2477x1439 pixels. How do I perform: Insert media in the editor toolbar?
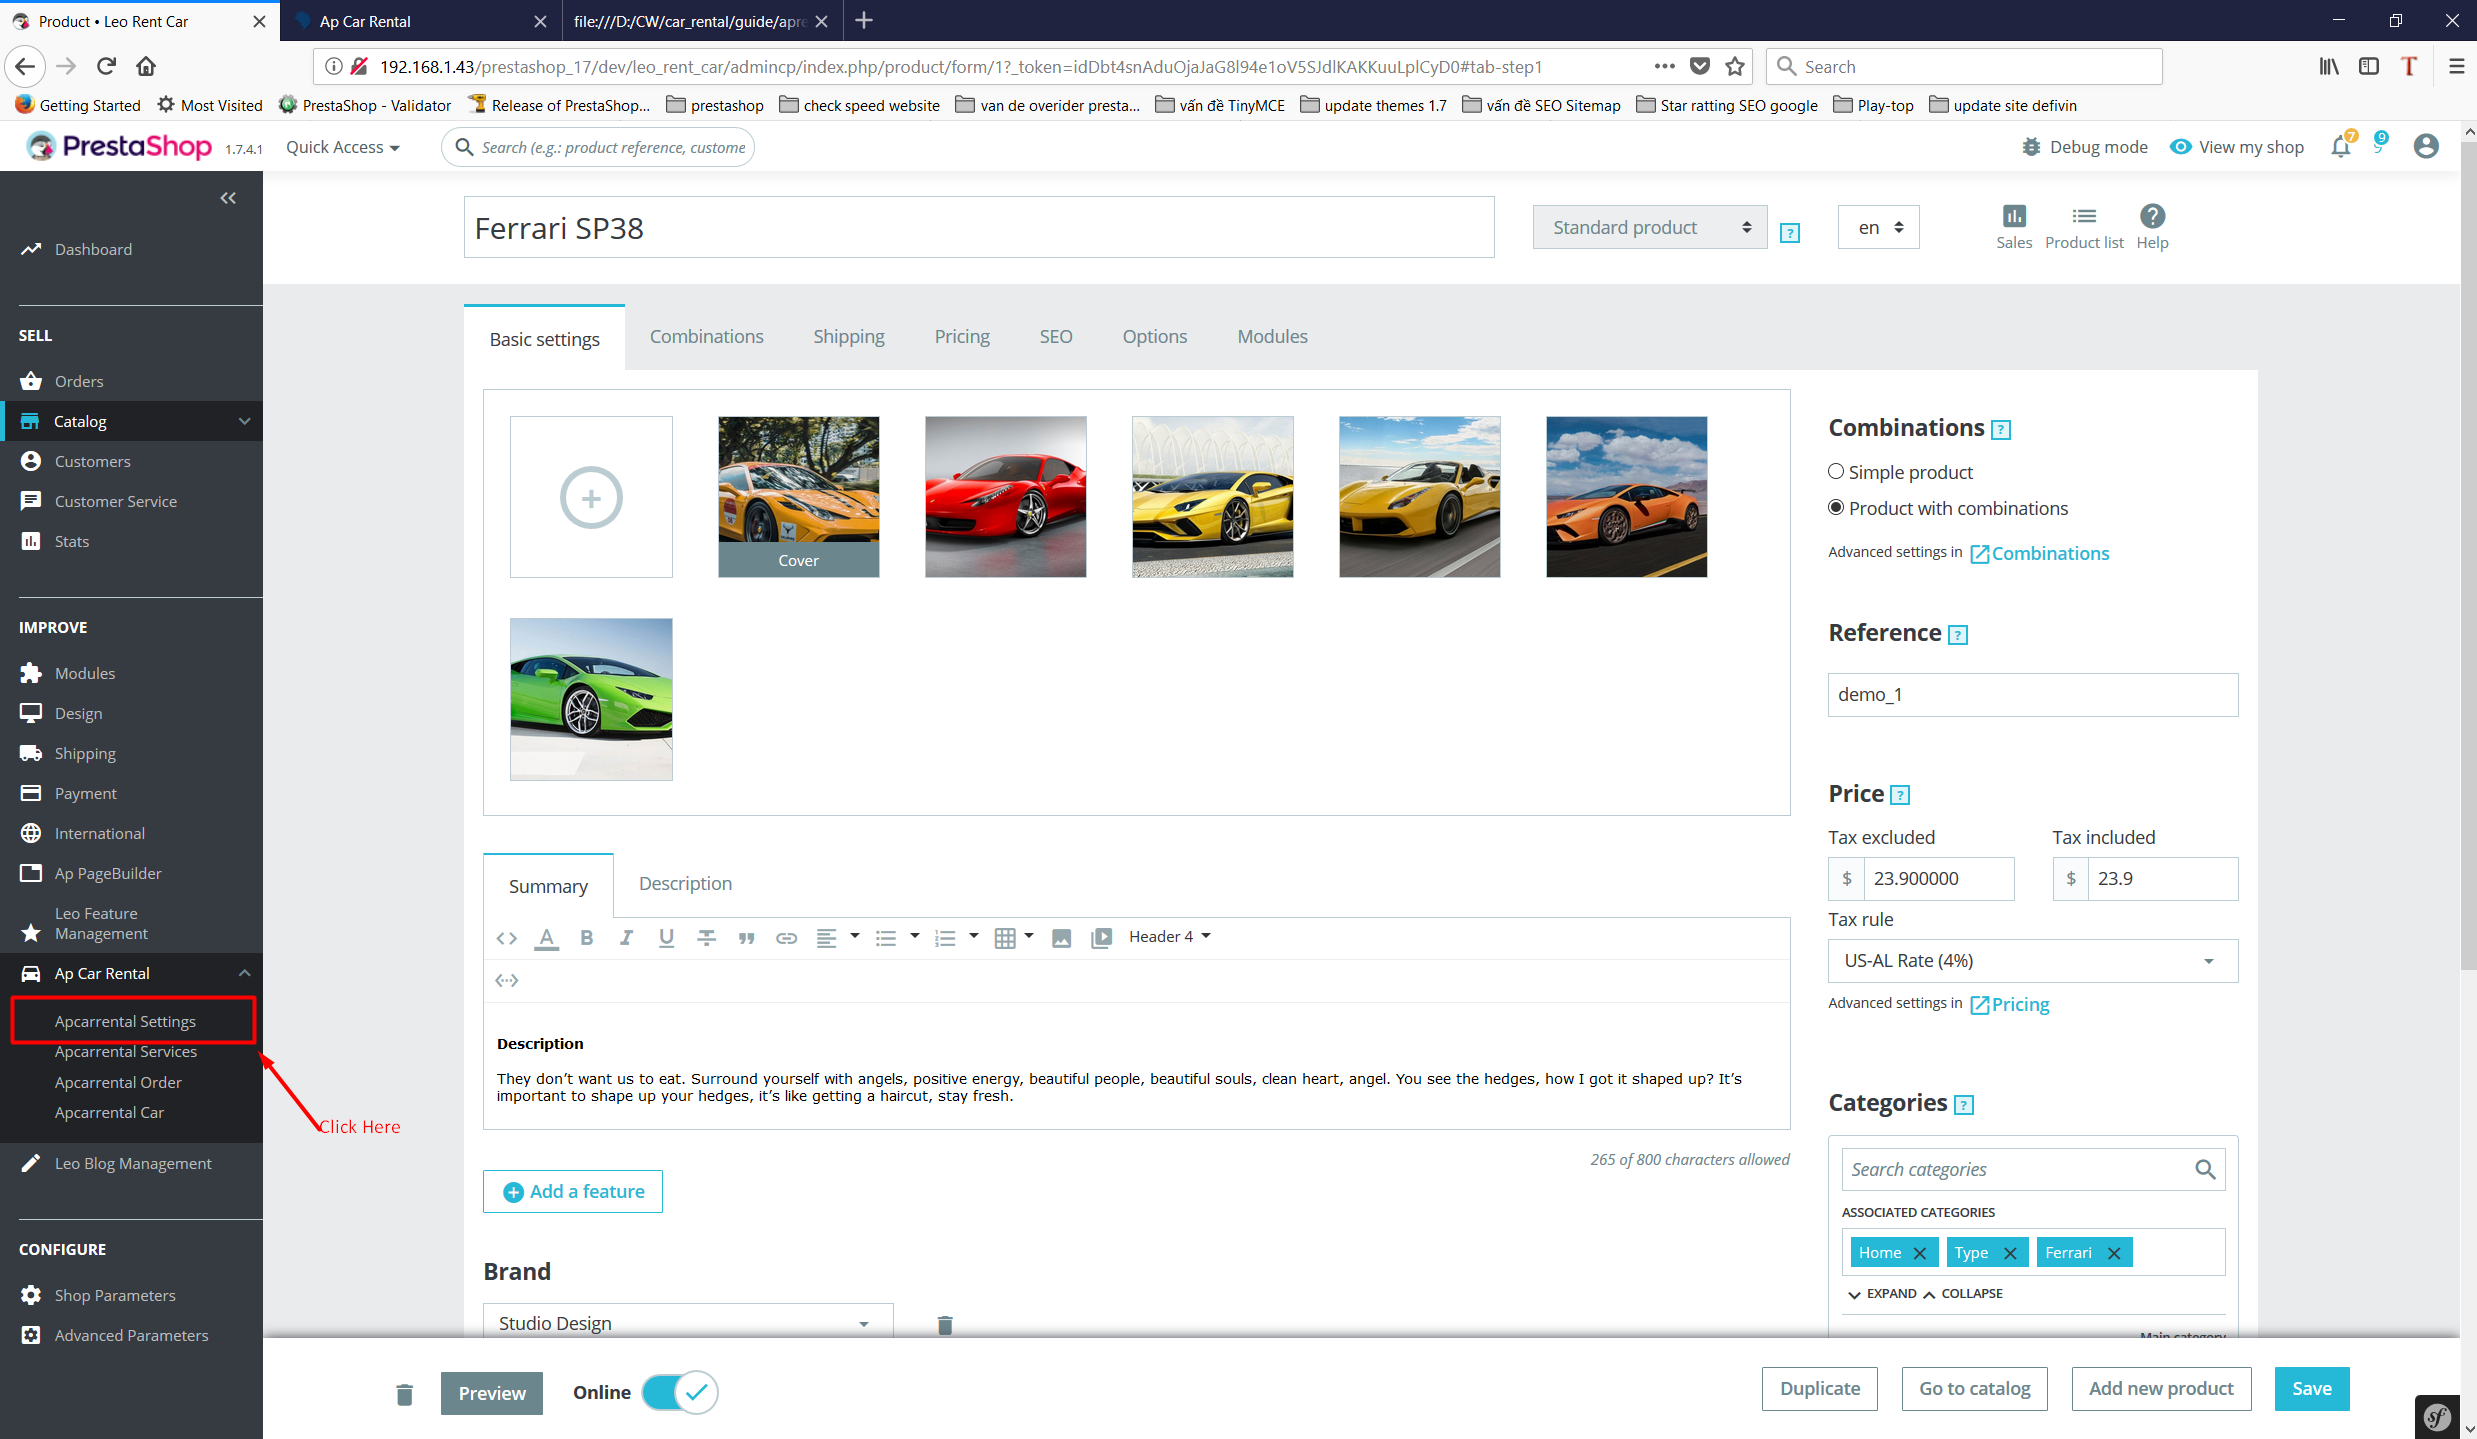(1101, 938)
